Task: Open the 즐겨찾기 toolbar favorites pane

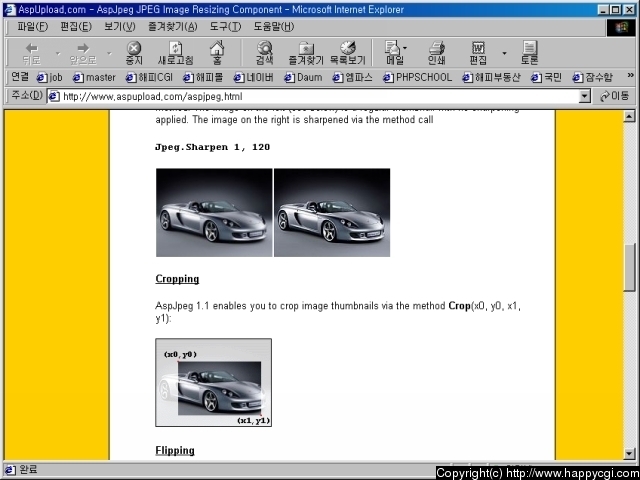Action: 306,53
